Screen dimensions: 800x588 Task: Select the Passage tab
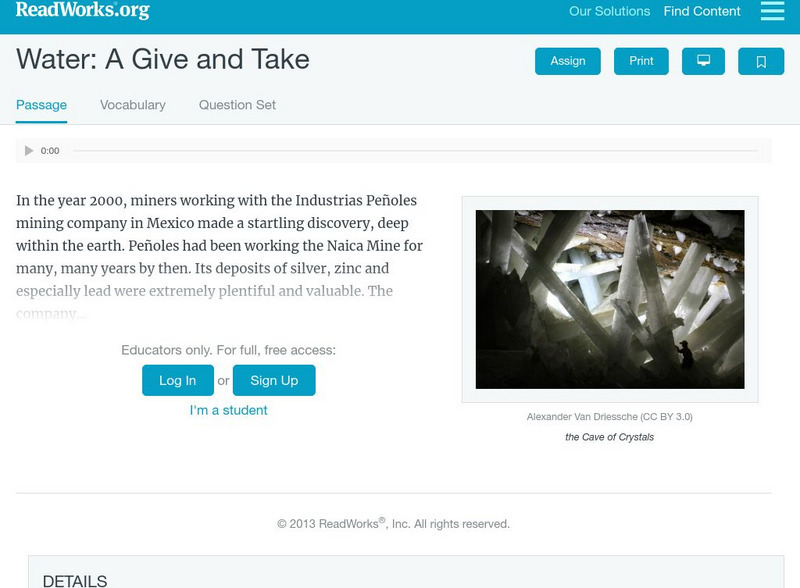point(41,105)
